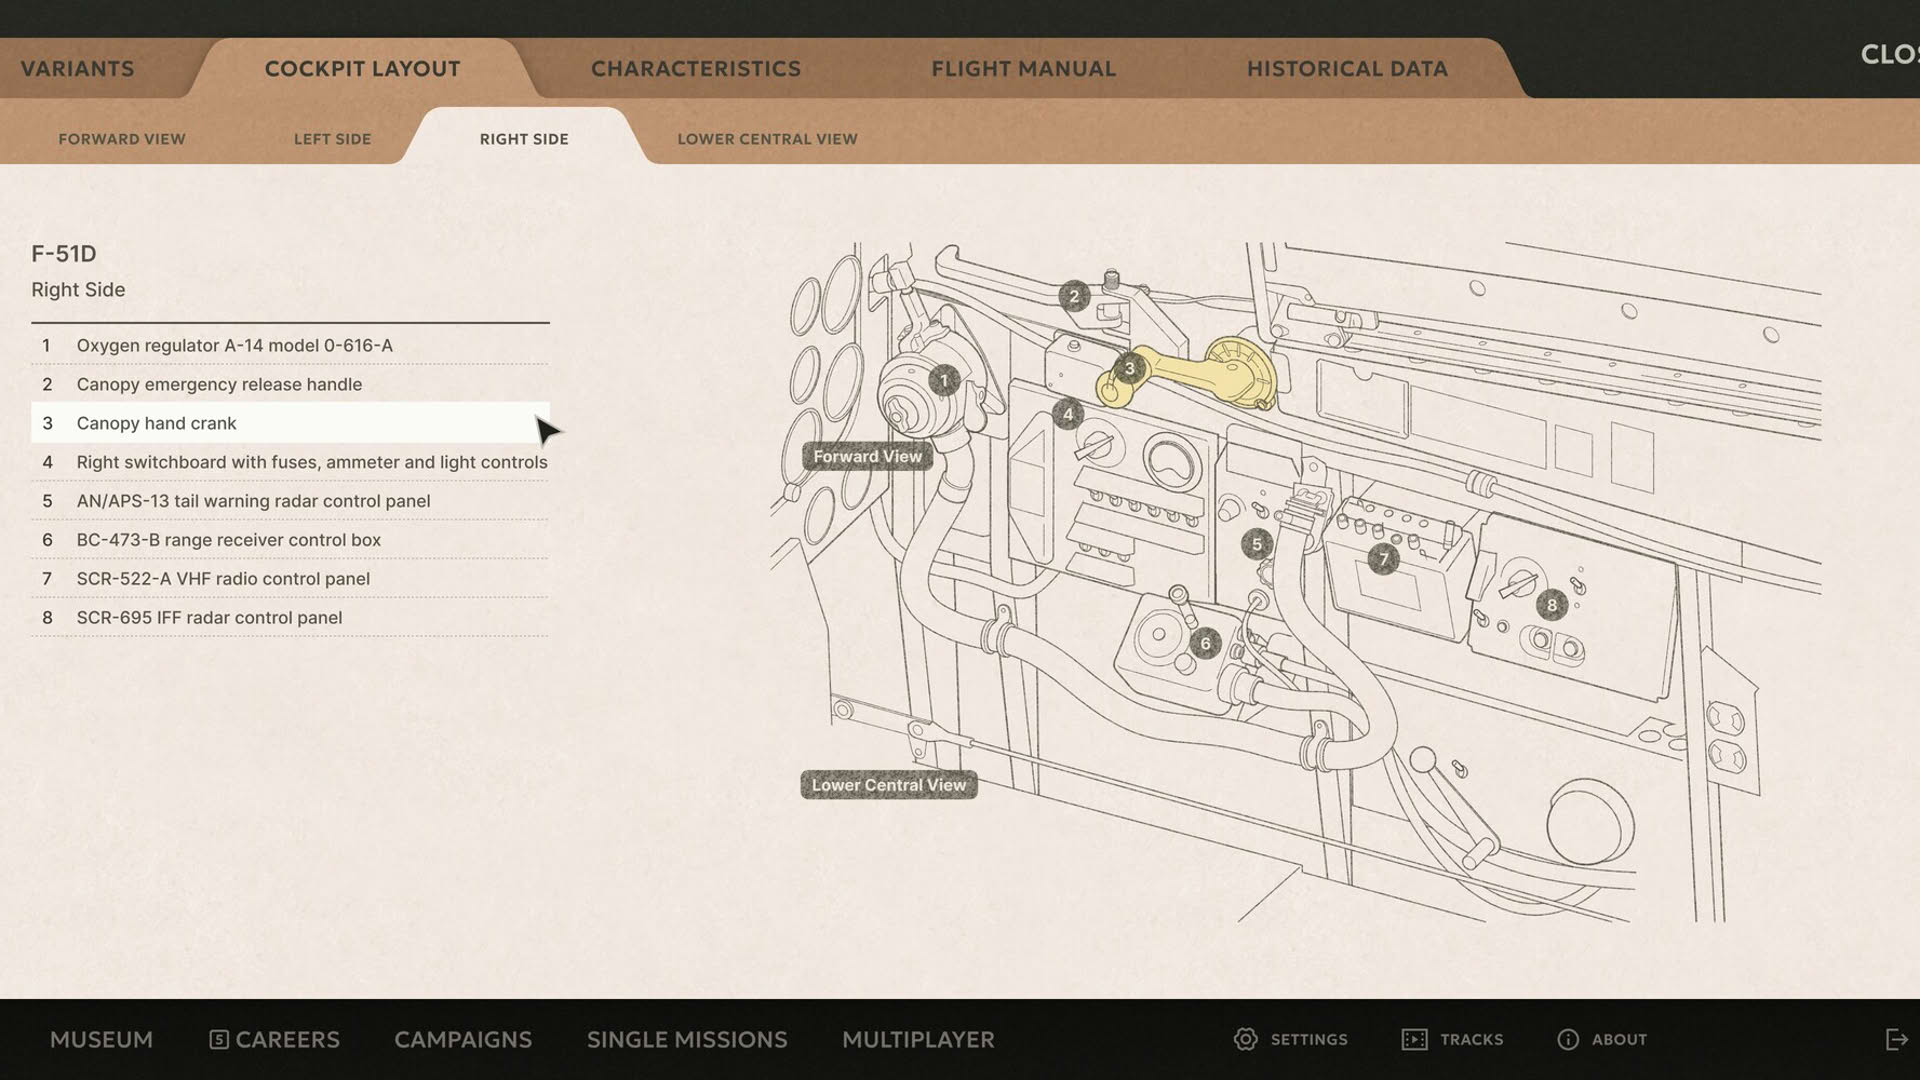
Task: Select list row Canopy emergency release handle
Action: pos(290,384)
